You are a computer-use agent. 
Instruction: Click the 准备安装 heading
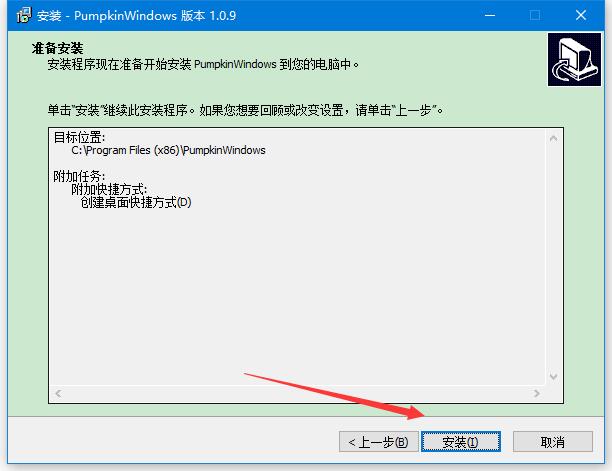coord(57,48)
